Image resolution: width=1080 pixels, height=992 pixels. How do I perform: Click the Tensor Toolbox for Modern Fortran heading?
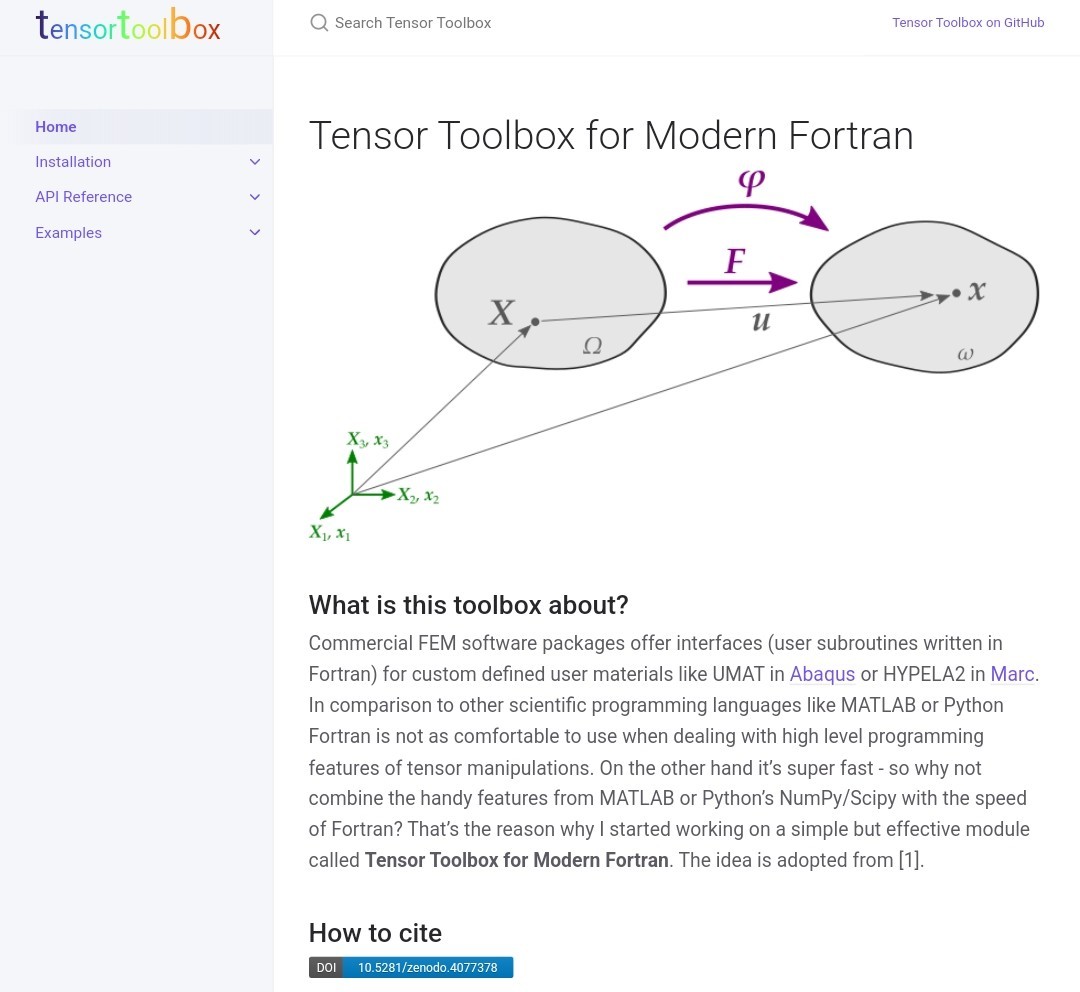click(x=611, y=135)
